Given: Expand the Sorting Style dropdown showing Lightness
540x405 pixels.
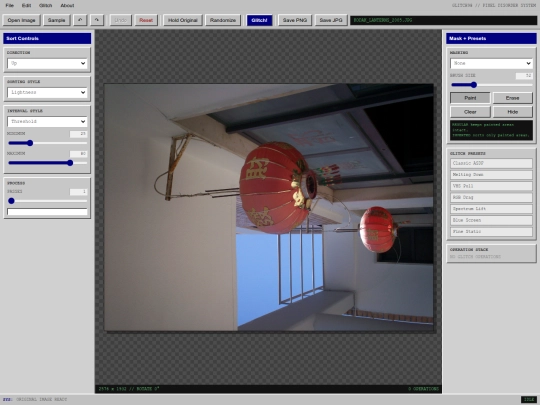Looking at the screenshot, I should pos(47,92).
